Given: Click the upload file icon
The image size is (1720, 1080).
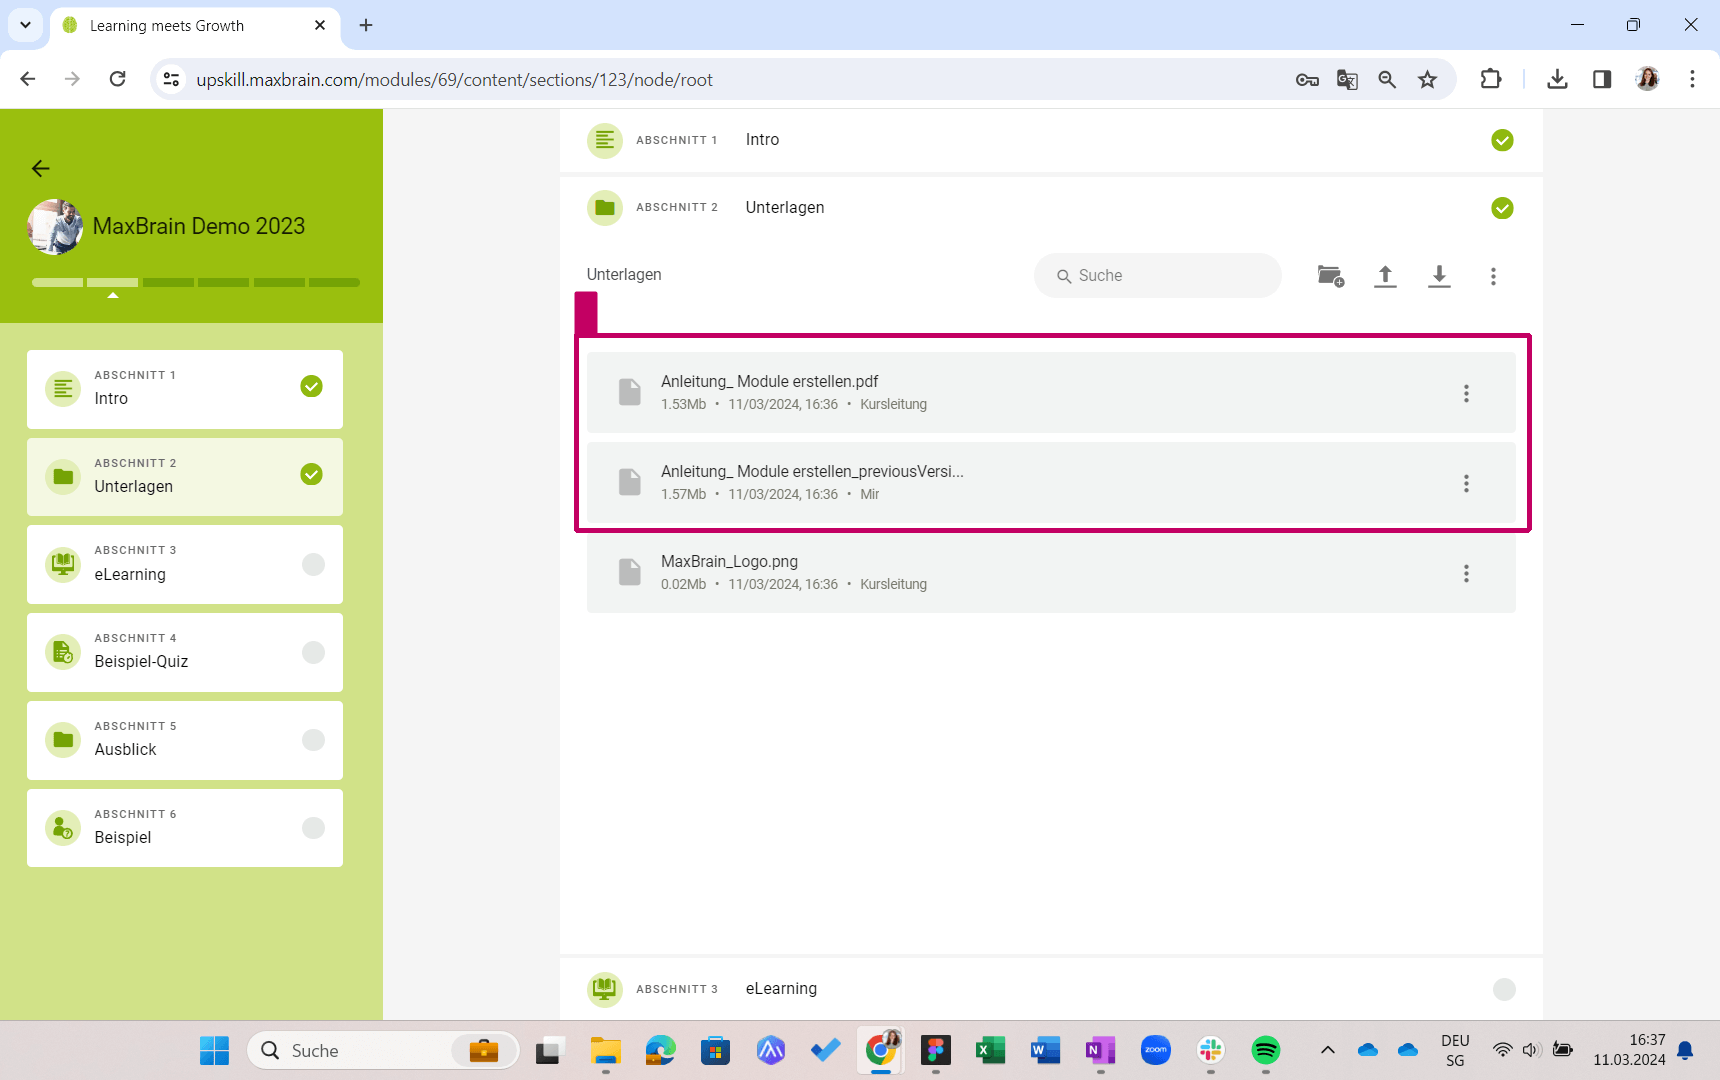Looking at the screenshot, I should point(1385,276).
